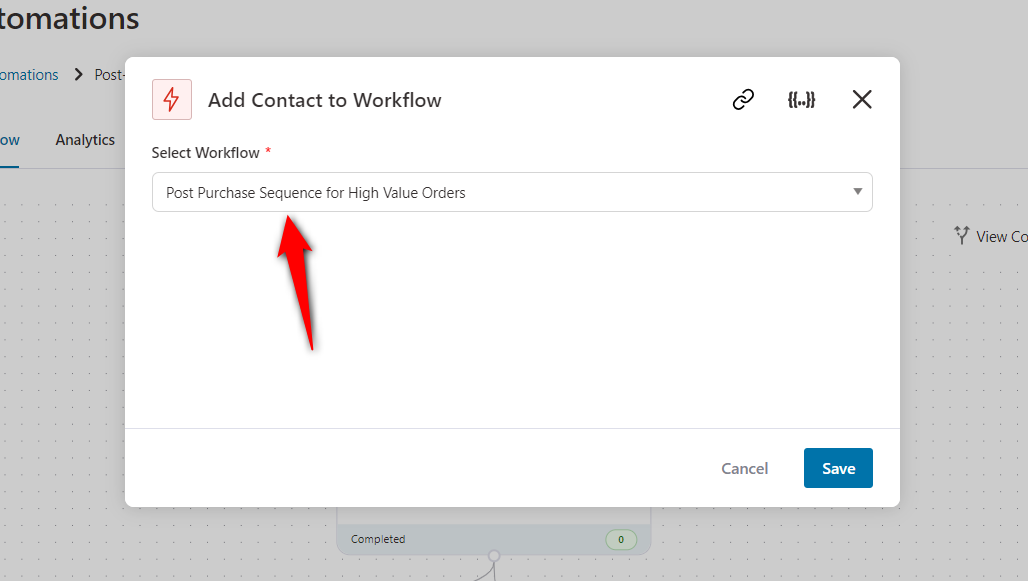The width and height of the screenshot is (1028, 581).
Task: Click the blue Save button
Action: [x=838, y=468]
